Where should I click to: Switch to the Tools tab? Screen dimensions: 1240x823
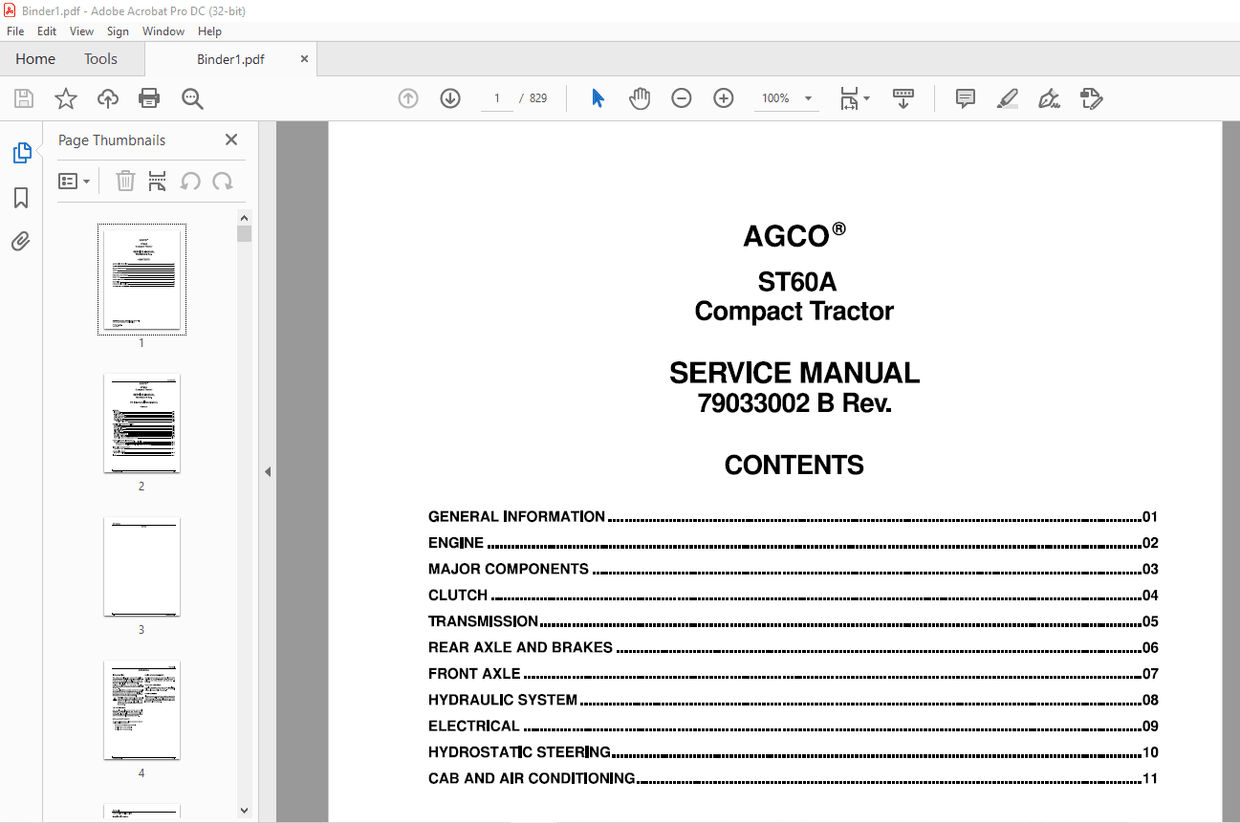pos(100,59)
